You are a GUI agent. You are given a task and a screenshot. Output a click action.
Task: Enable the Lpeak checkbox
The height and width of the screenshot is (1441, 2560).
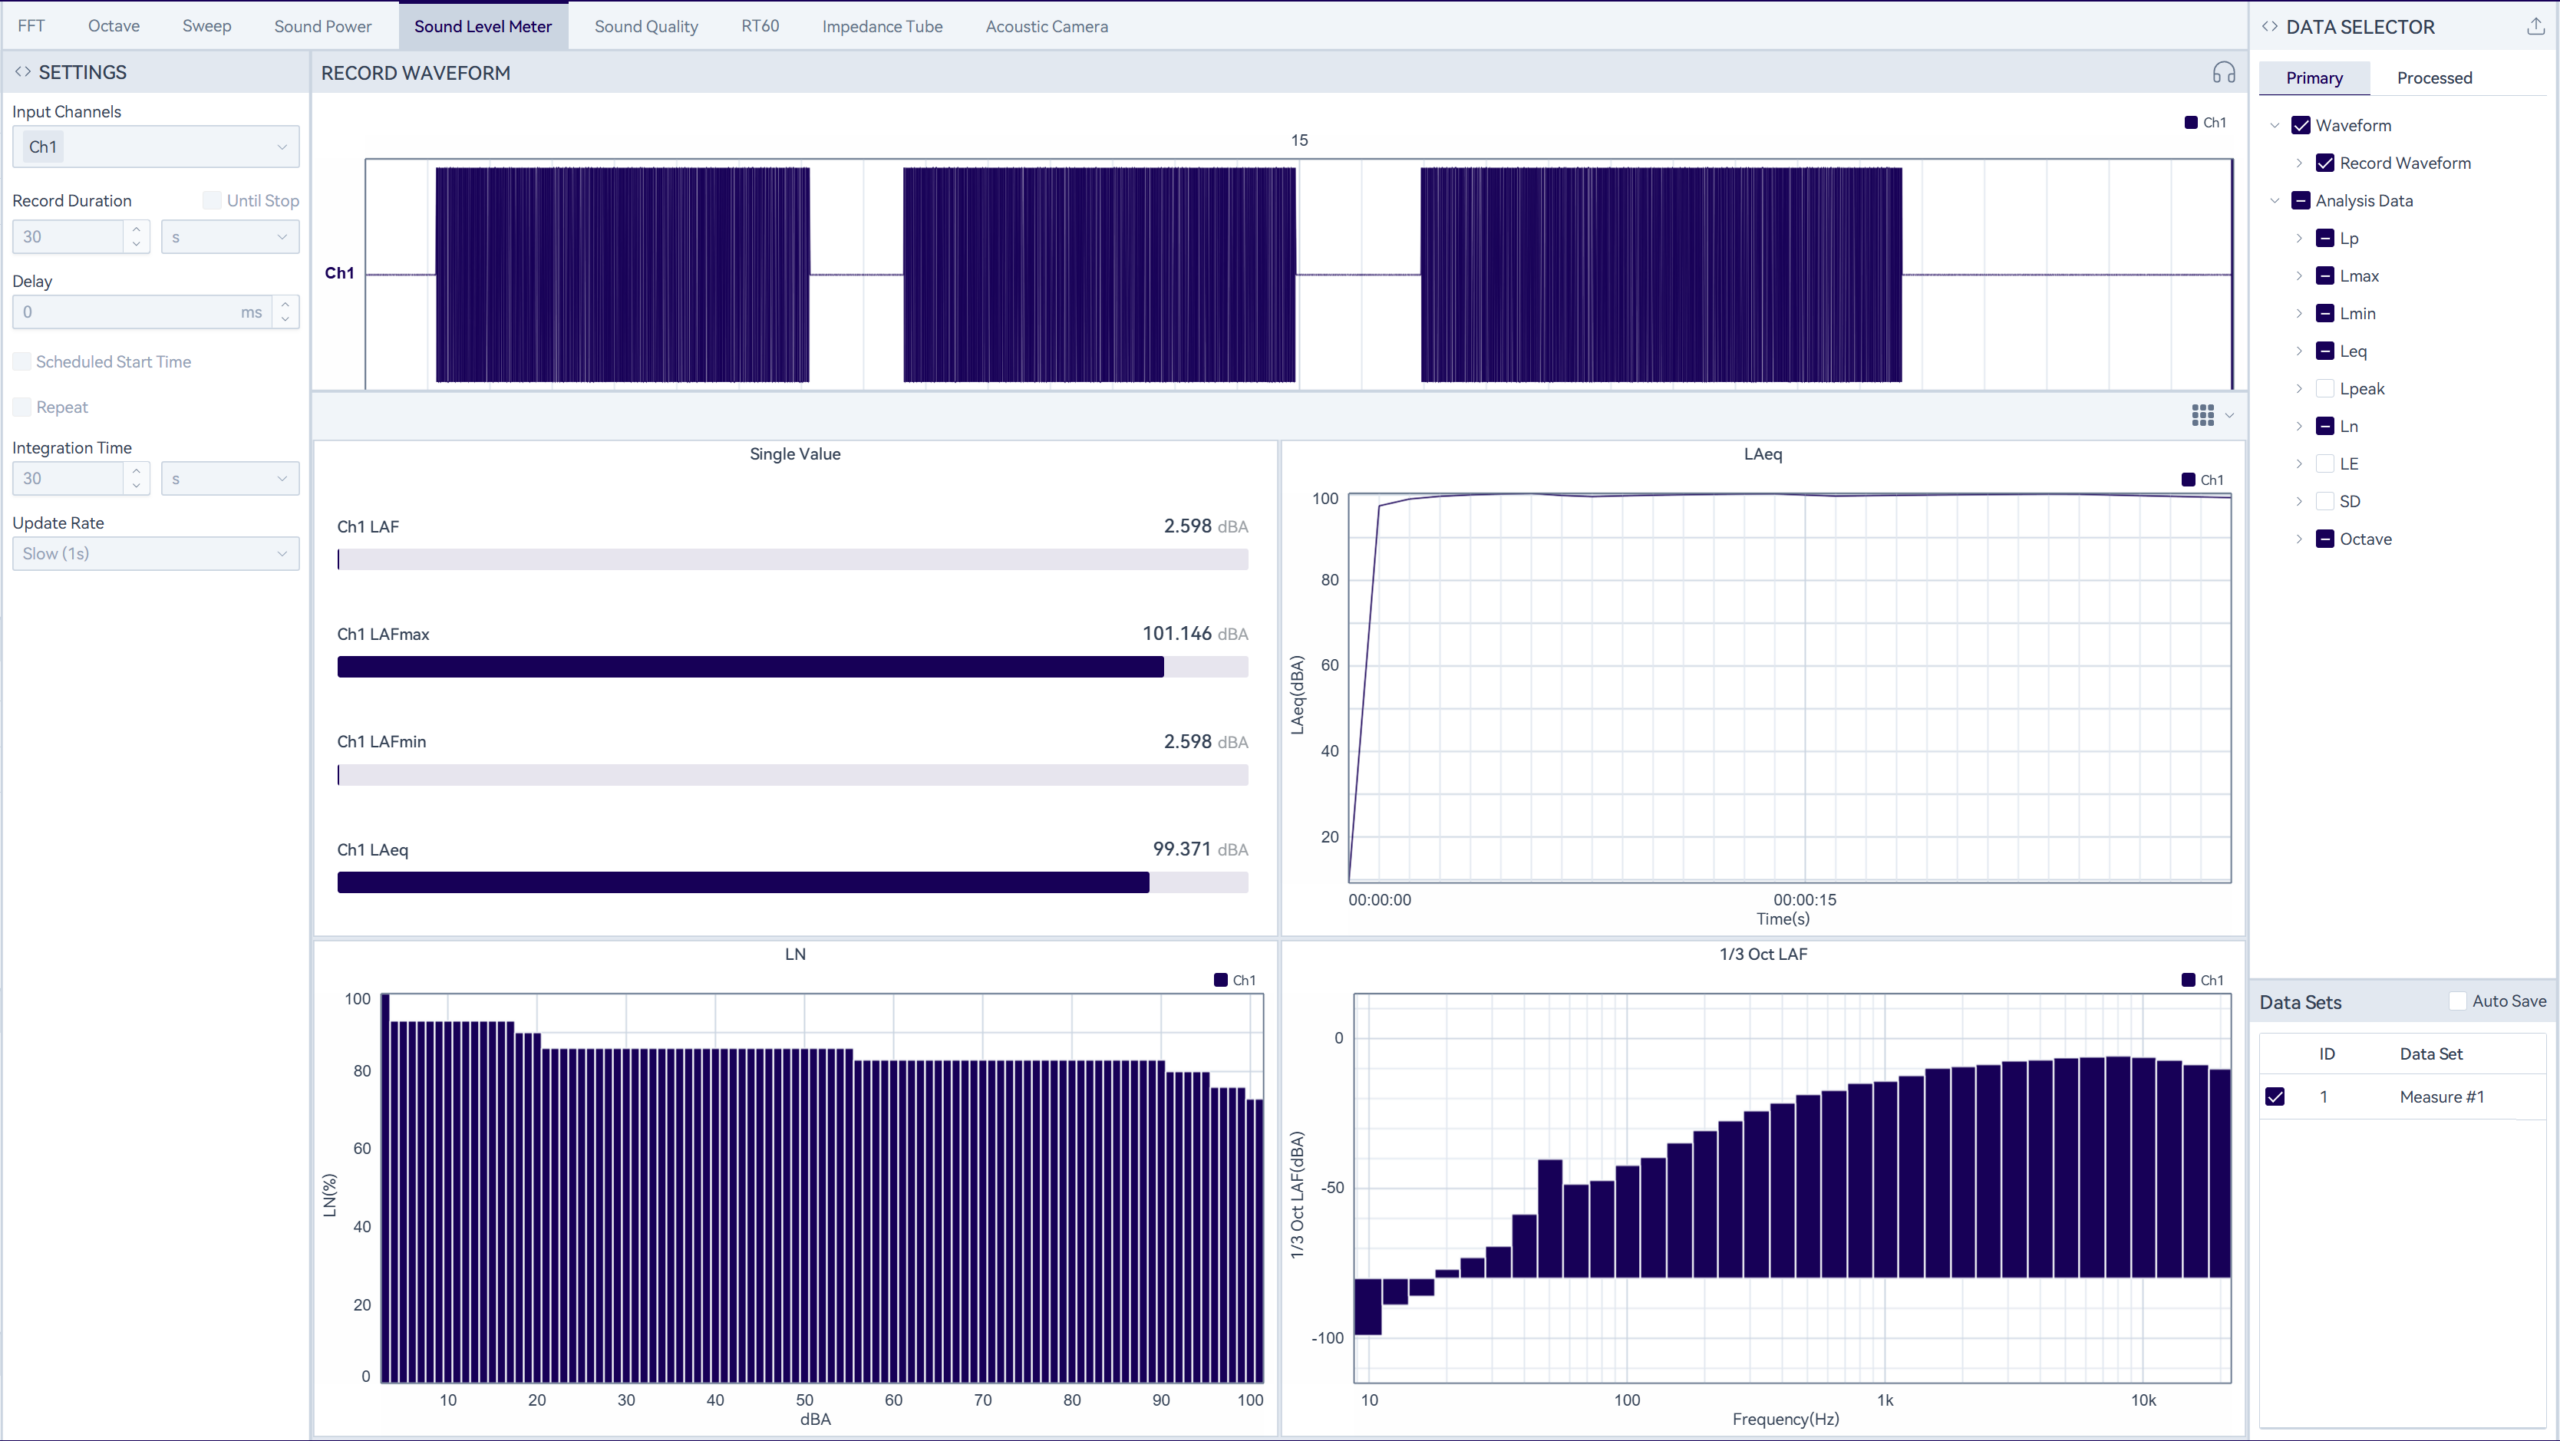click(2325, 388)
